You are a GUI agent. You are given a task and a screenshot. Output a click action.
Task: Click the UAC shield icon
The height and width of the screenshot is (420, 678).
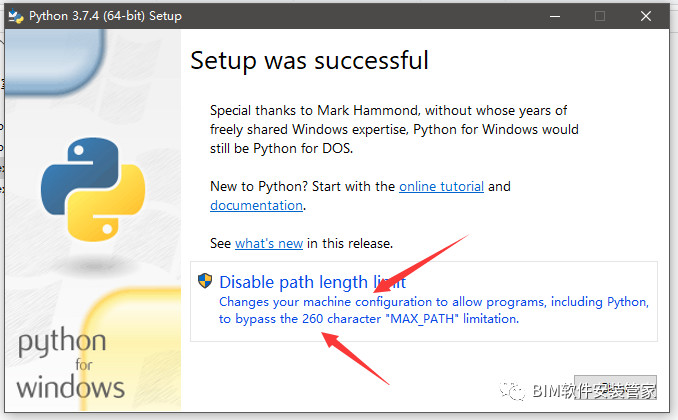tap(205, 281)
